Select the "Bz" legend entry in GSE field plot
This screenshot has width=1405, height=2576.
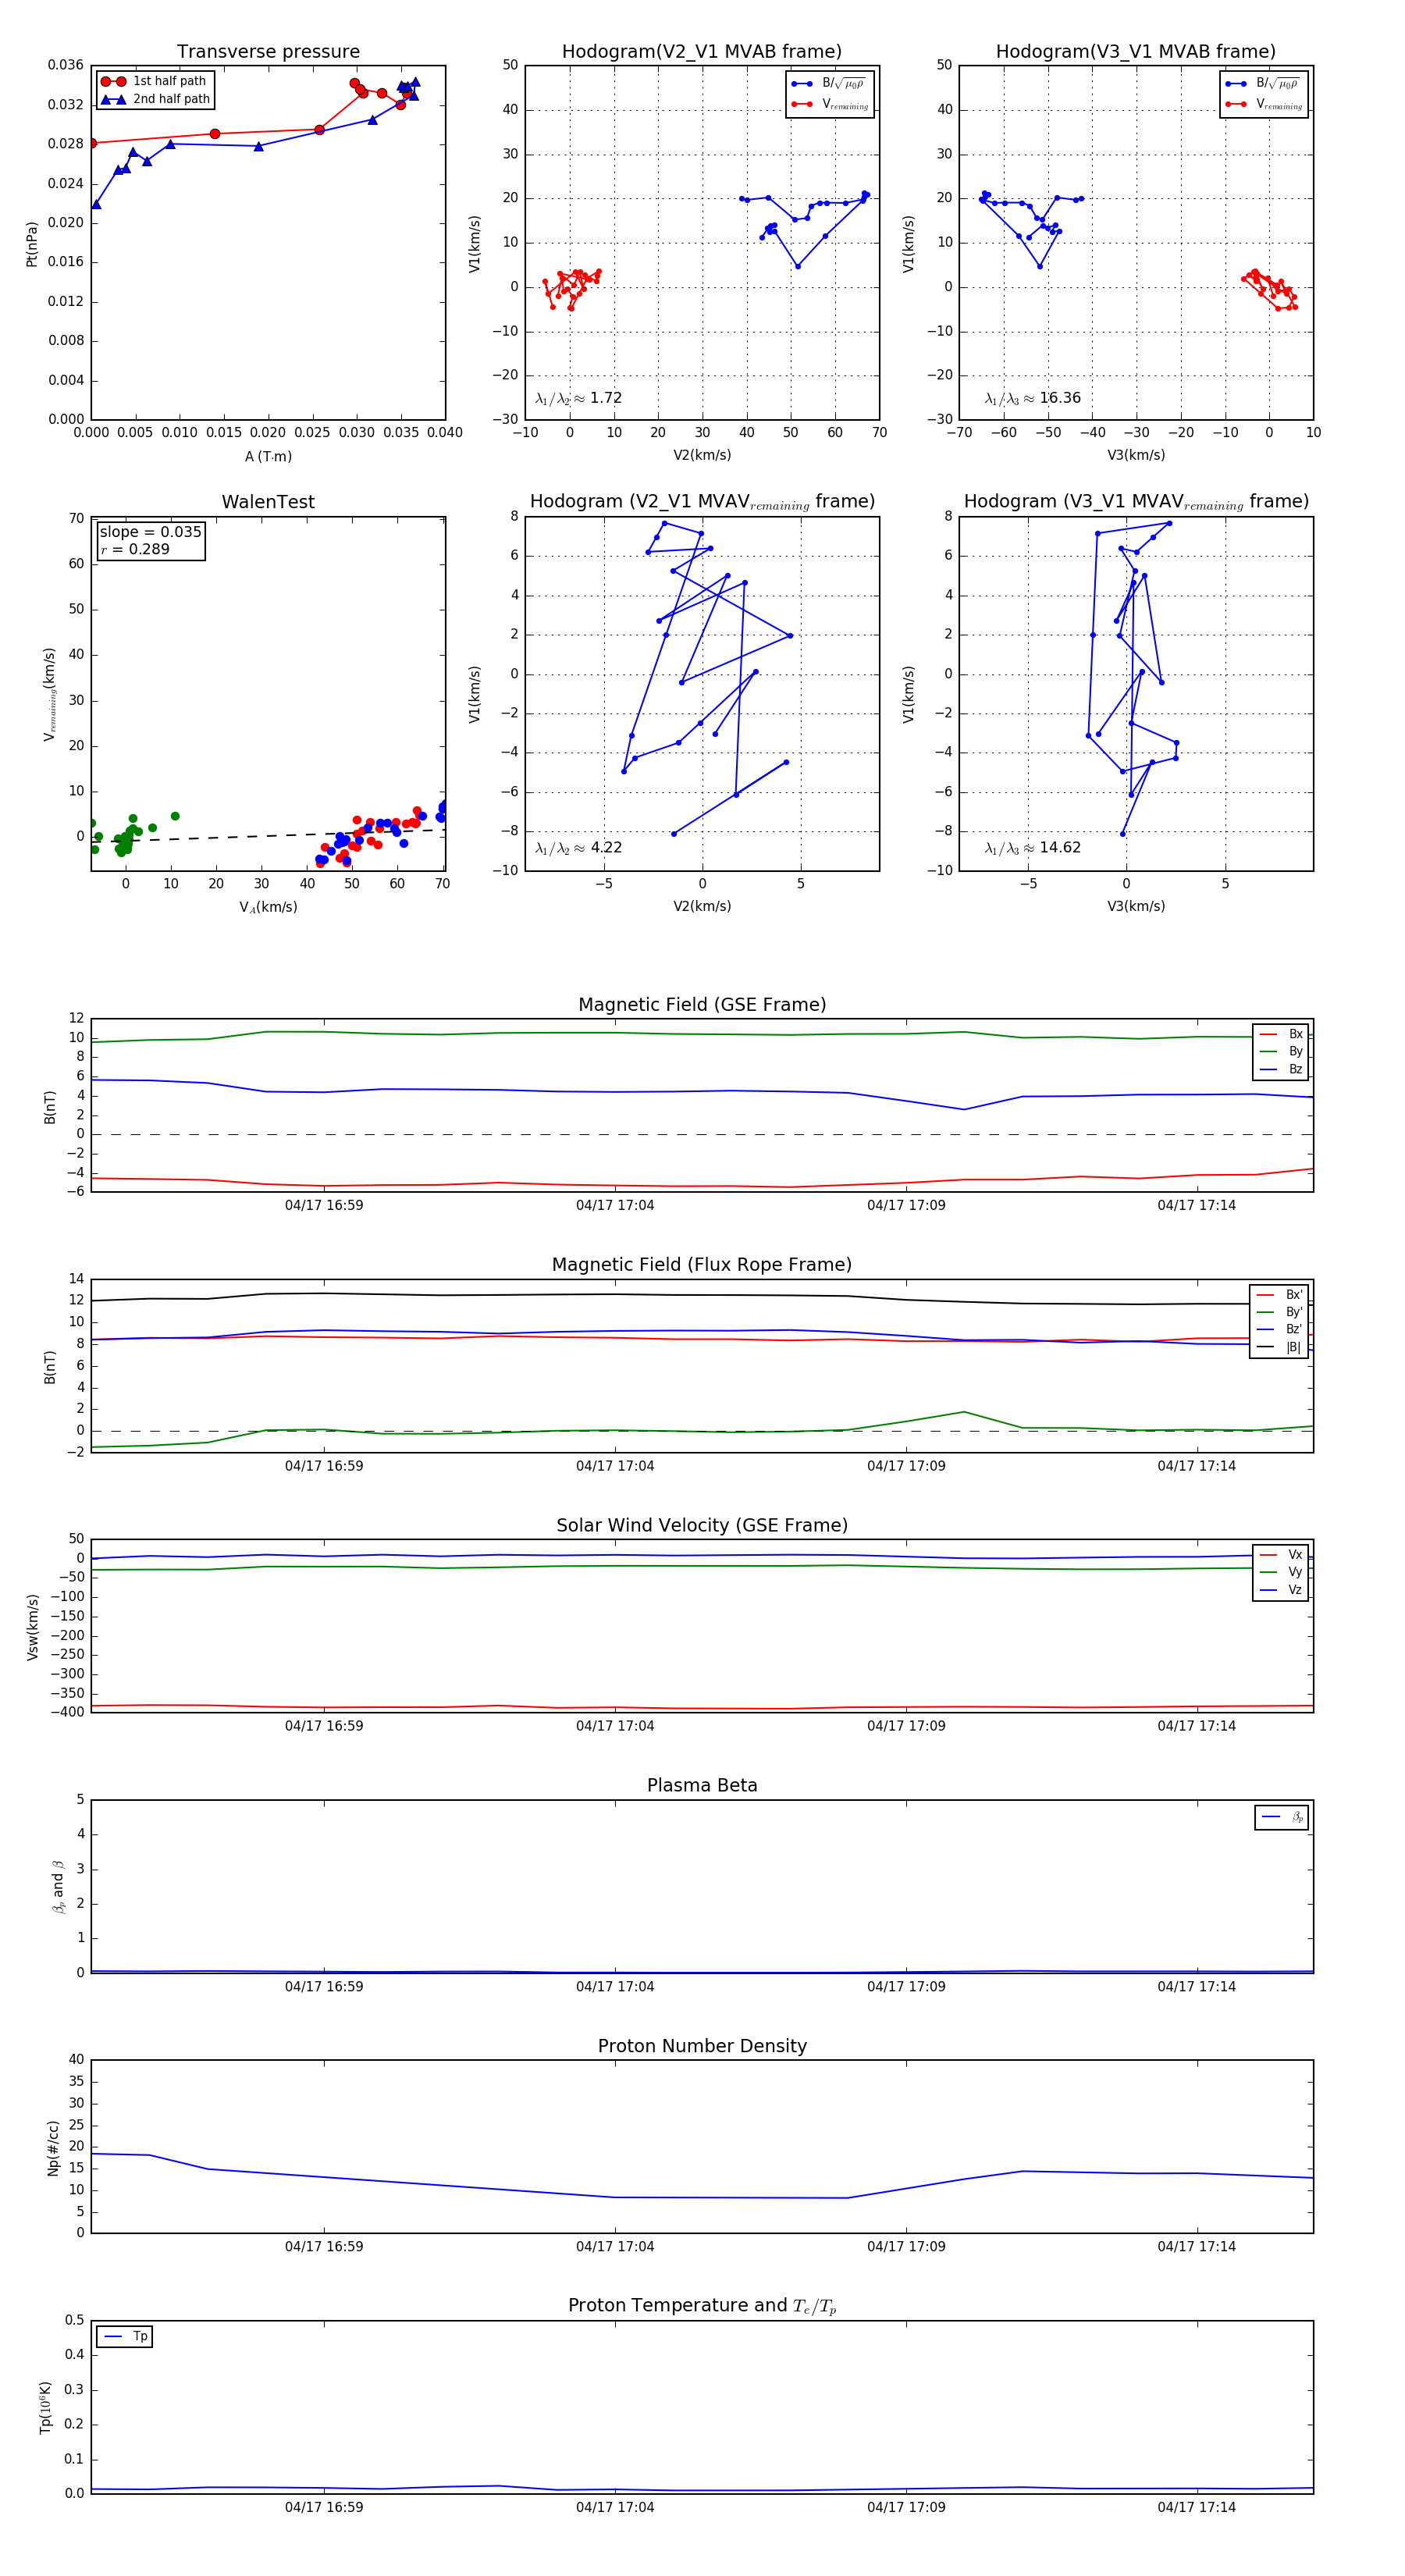point(1281,1070)
